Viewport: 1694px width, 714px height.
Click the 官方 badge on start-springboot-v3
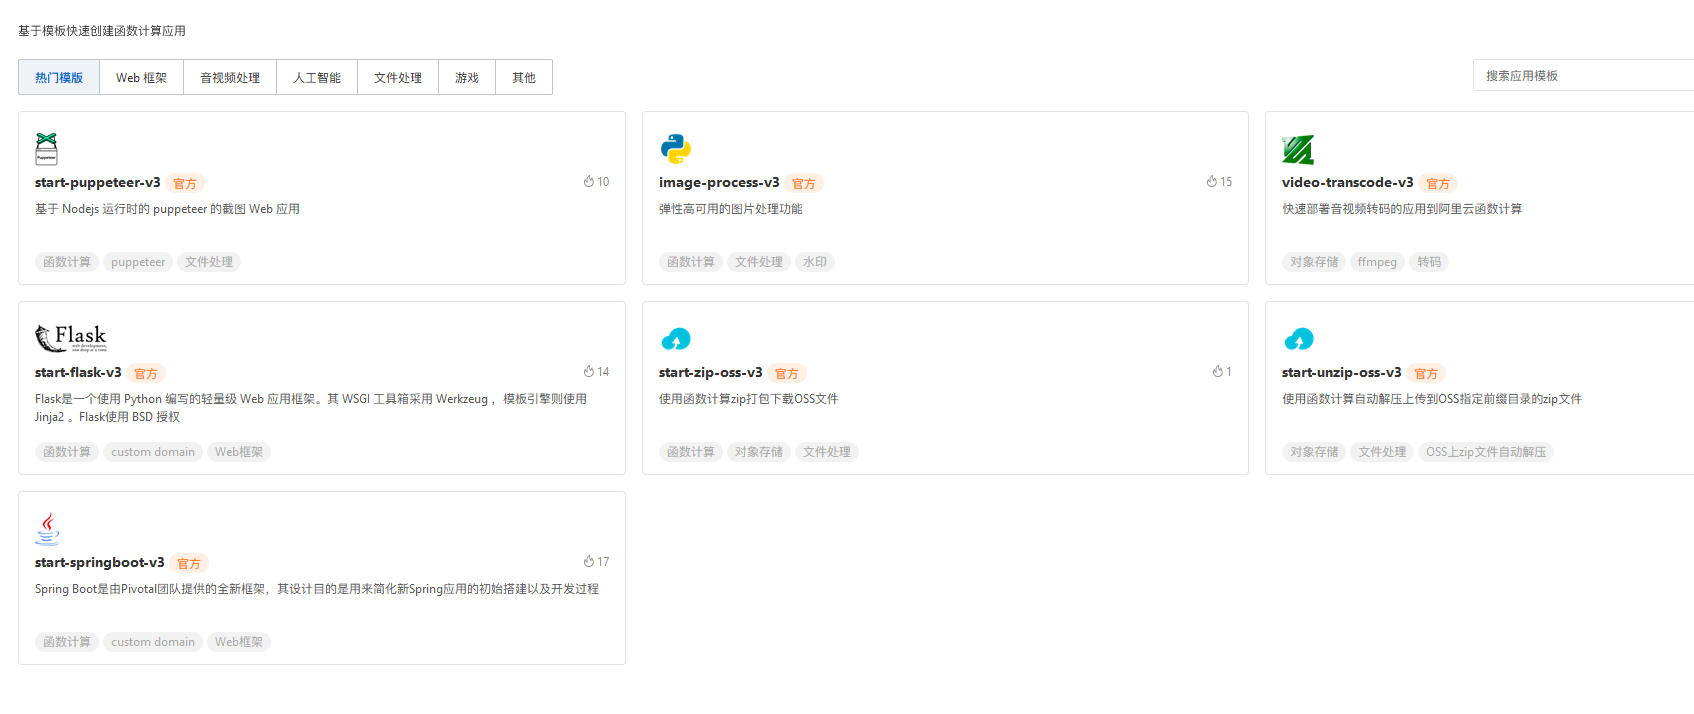point(189,563)
